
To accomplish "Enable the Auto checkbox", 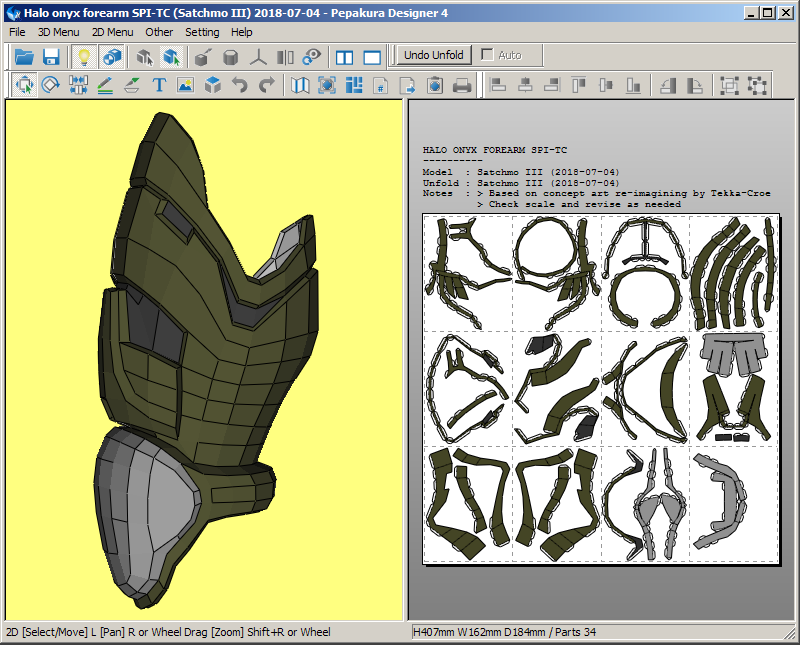I will point(488,55).
